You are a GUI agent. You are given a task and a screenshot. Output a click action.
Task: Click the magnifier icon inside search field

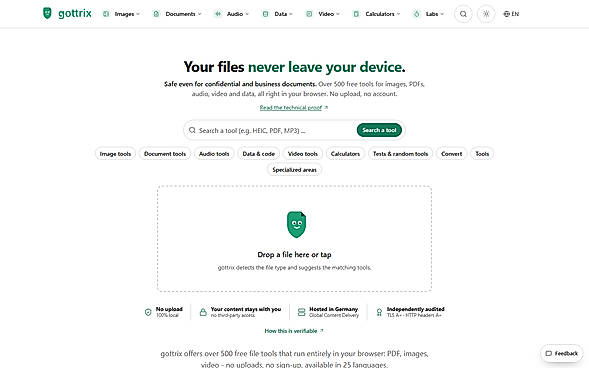tap(192, 130)
